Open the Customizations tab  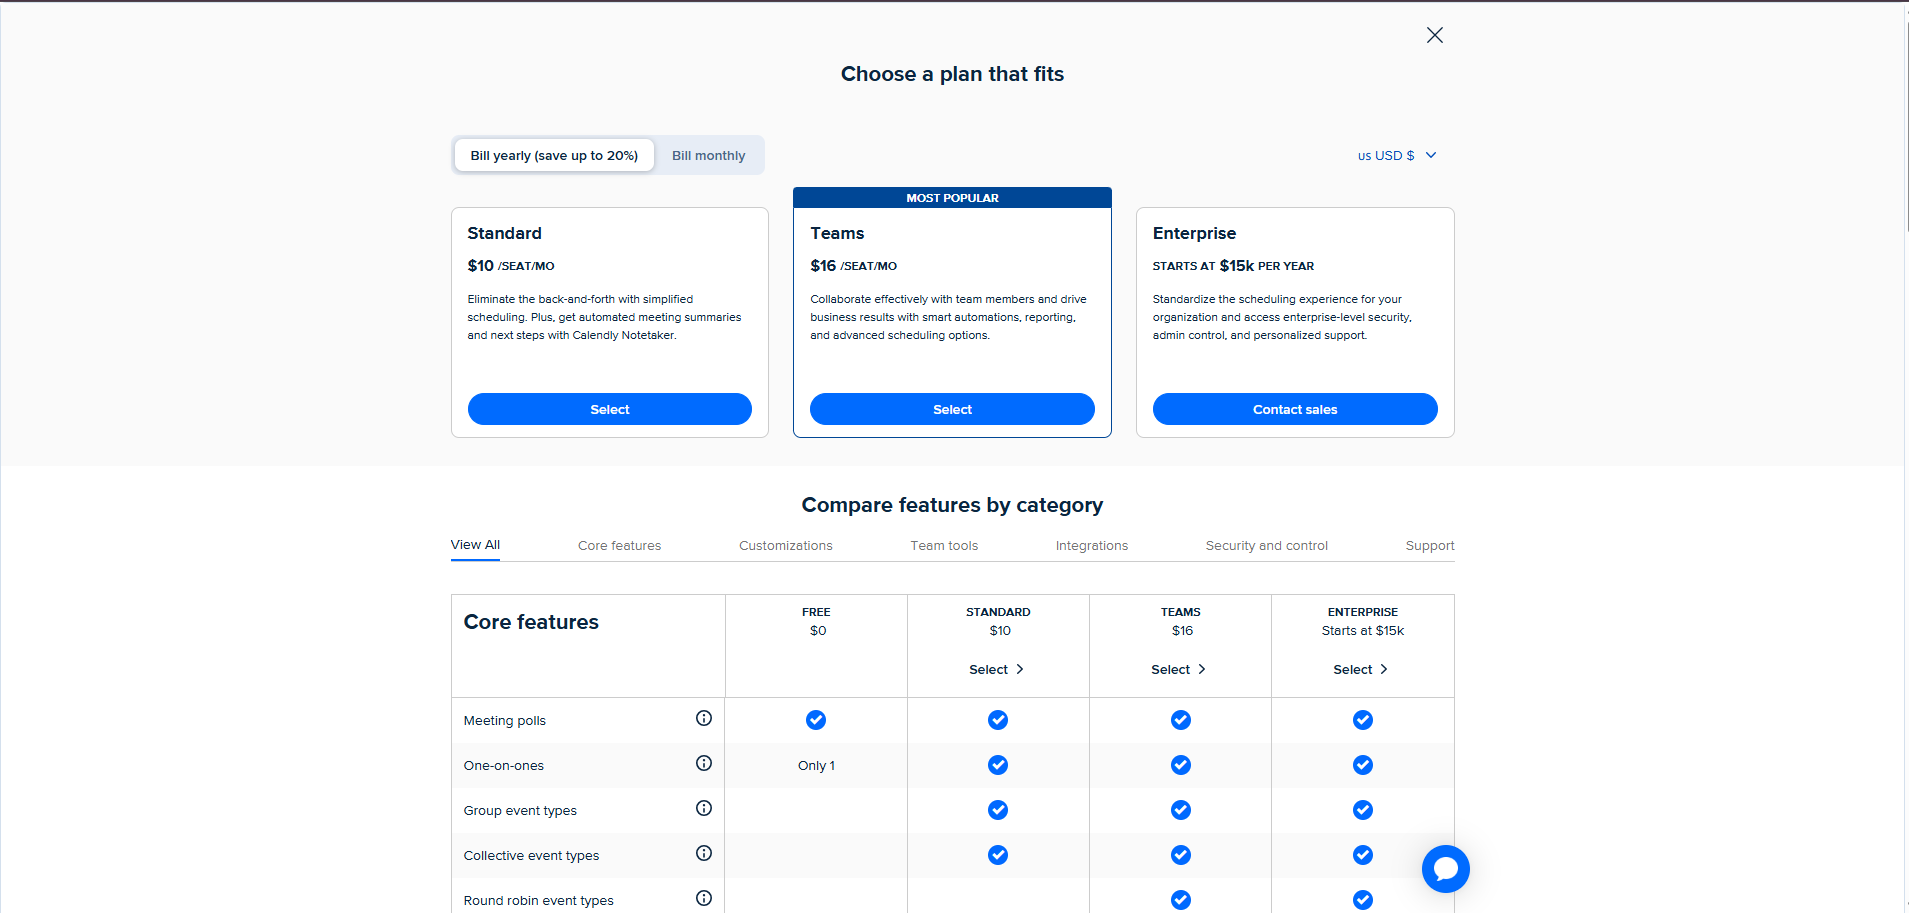pos(785,545)
